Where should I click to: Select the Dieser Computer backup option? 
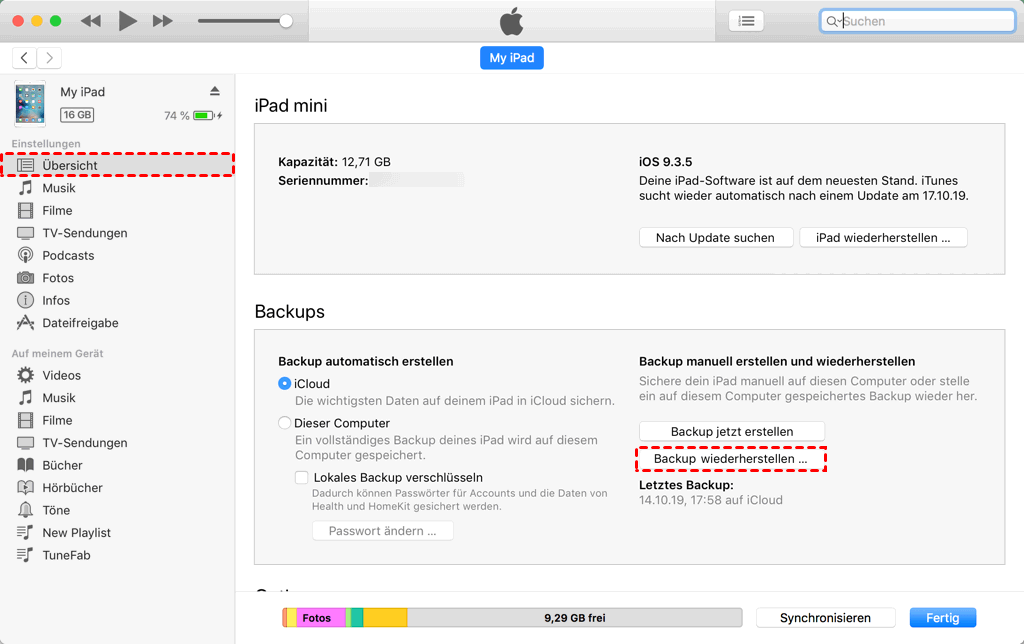[285, 423]
